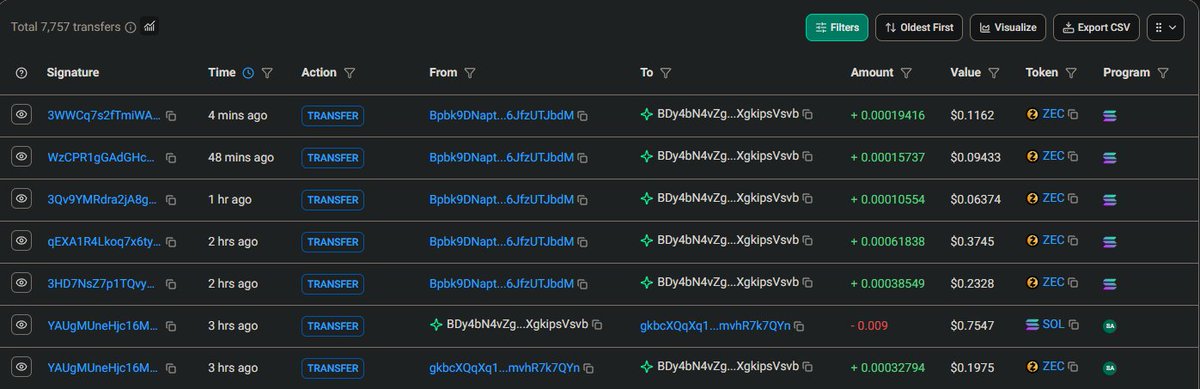Select the amount - 0.009
The image size is (1200, 389).
point(870,326)
